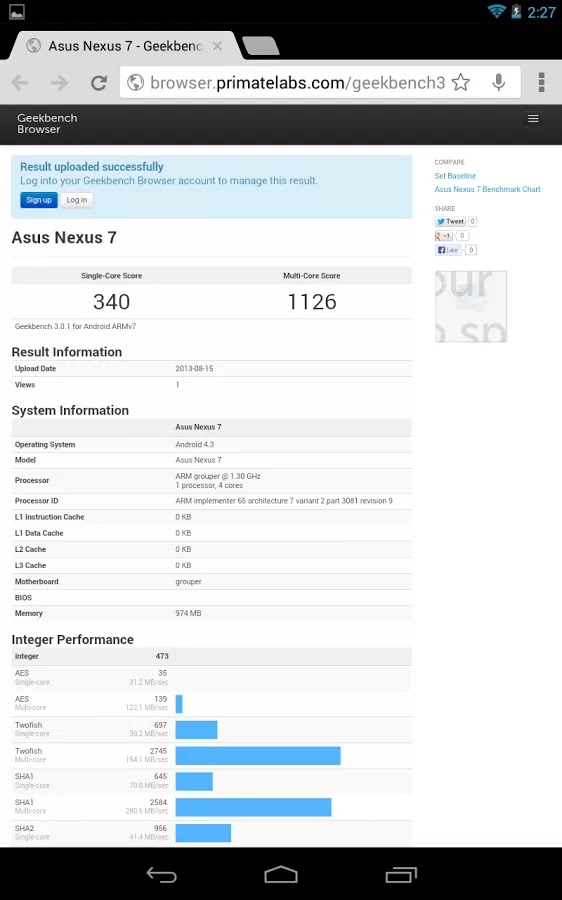Click the Tweet count box

(x=472, y=221)
